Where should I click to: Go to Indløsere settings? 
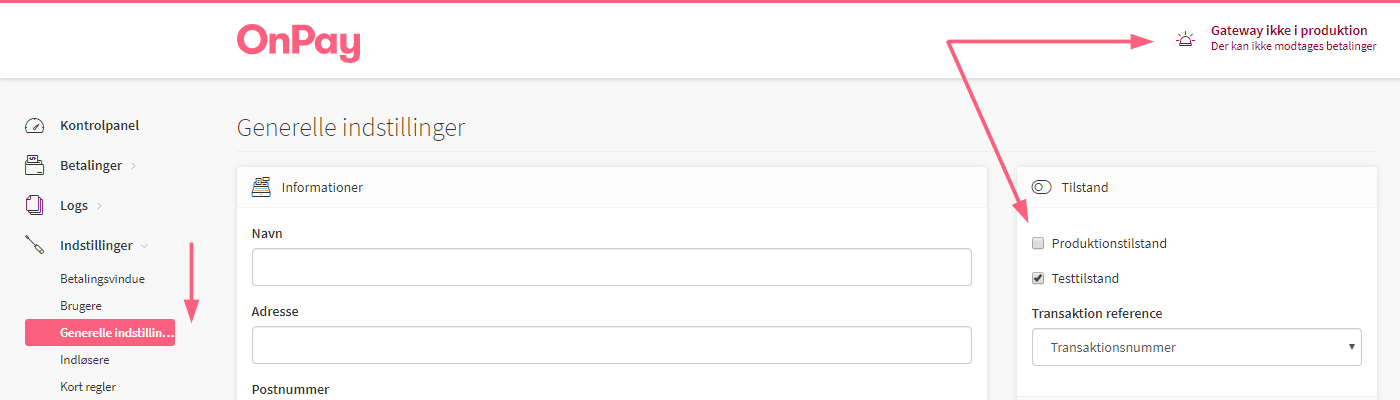85,359
